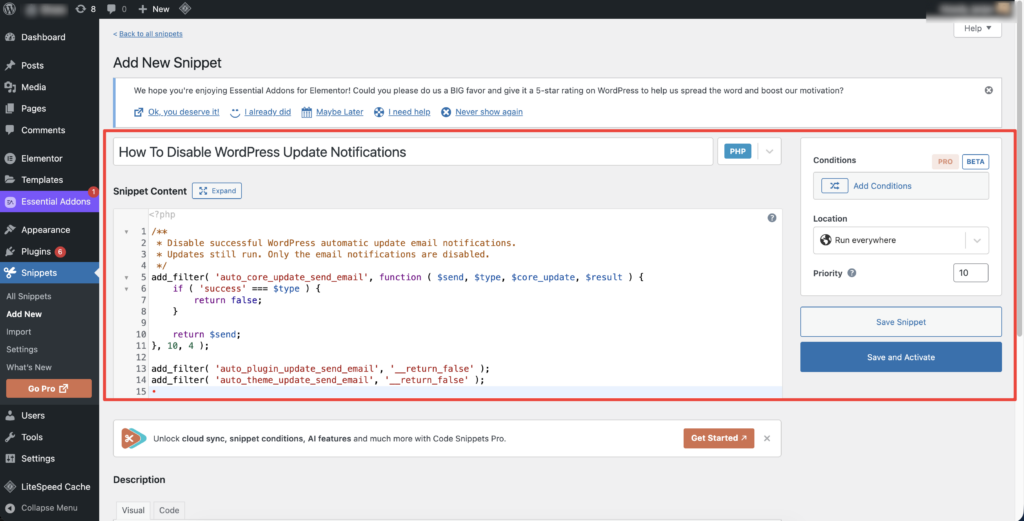The width and height of the screenshot is (1024, 521).
Task: Open the Appearance menu
Action: click(45, 230)
